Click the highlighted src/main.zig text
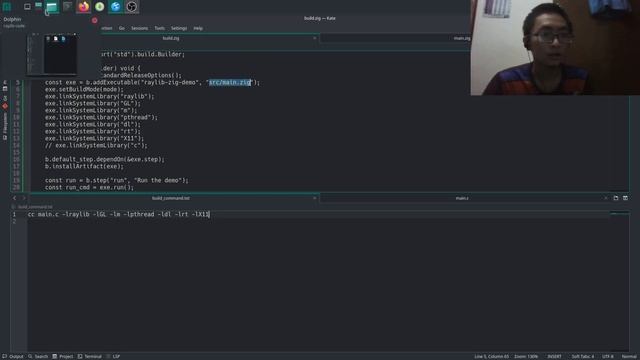Image resolution: width=640 pixels, height=360 pixels. click(x=230, y=82)
